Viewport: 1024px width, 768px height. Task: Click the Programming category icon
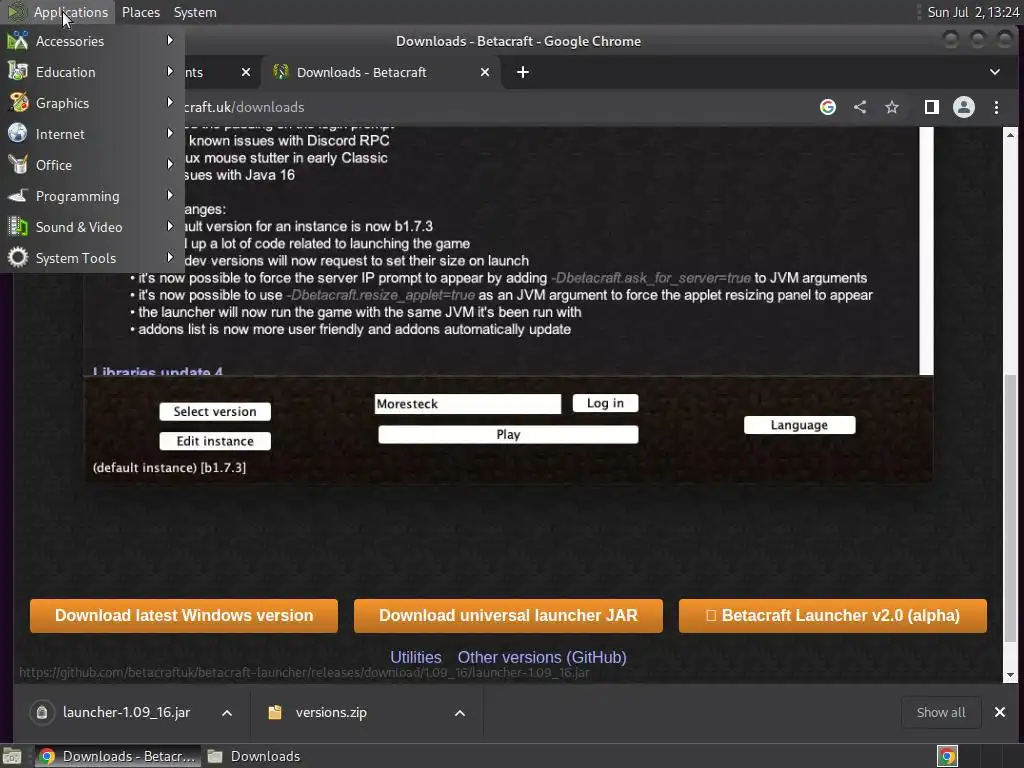[x=18, y=195]
